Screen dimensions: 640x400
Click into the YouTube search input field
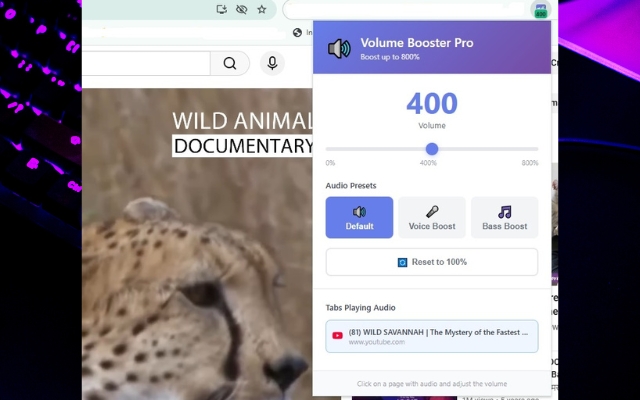click(x=146, y=63)
